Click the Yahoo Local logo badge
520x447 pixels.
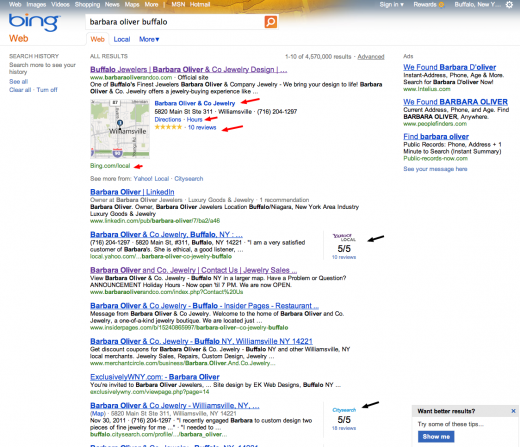pyautogui.click(x=344, y=237)
